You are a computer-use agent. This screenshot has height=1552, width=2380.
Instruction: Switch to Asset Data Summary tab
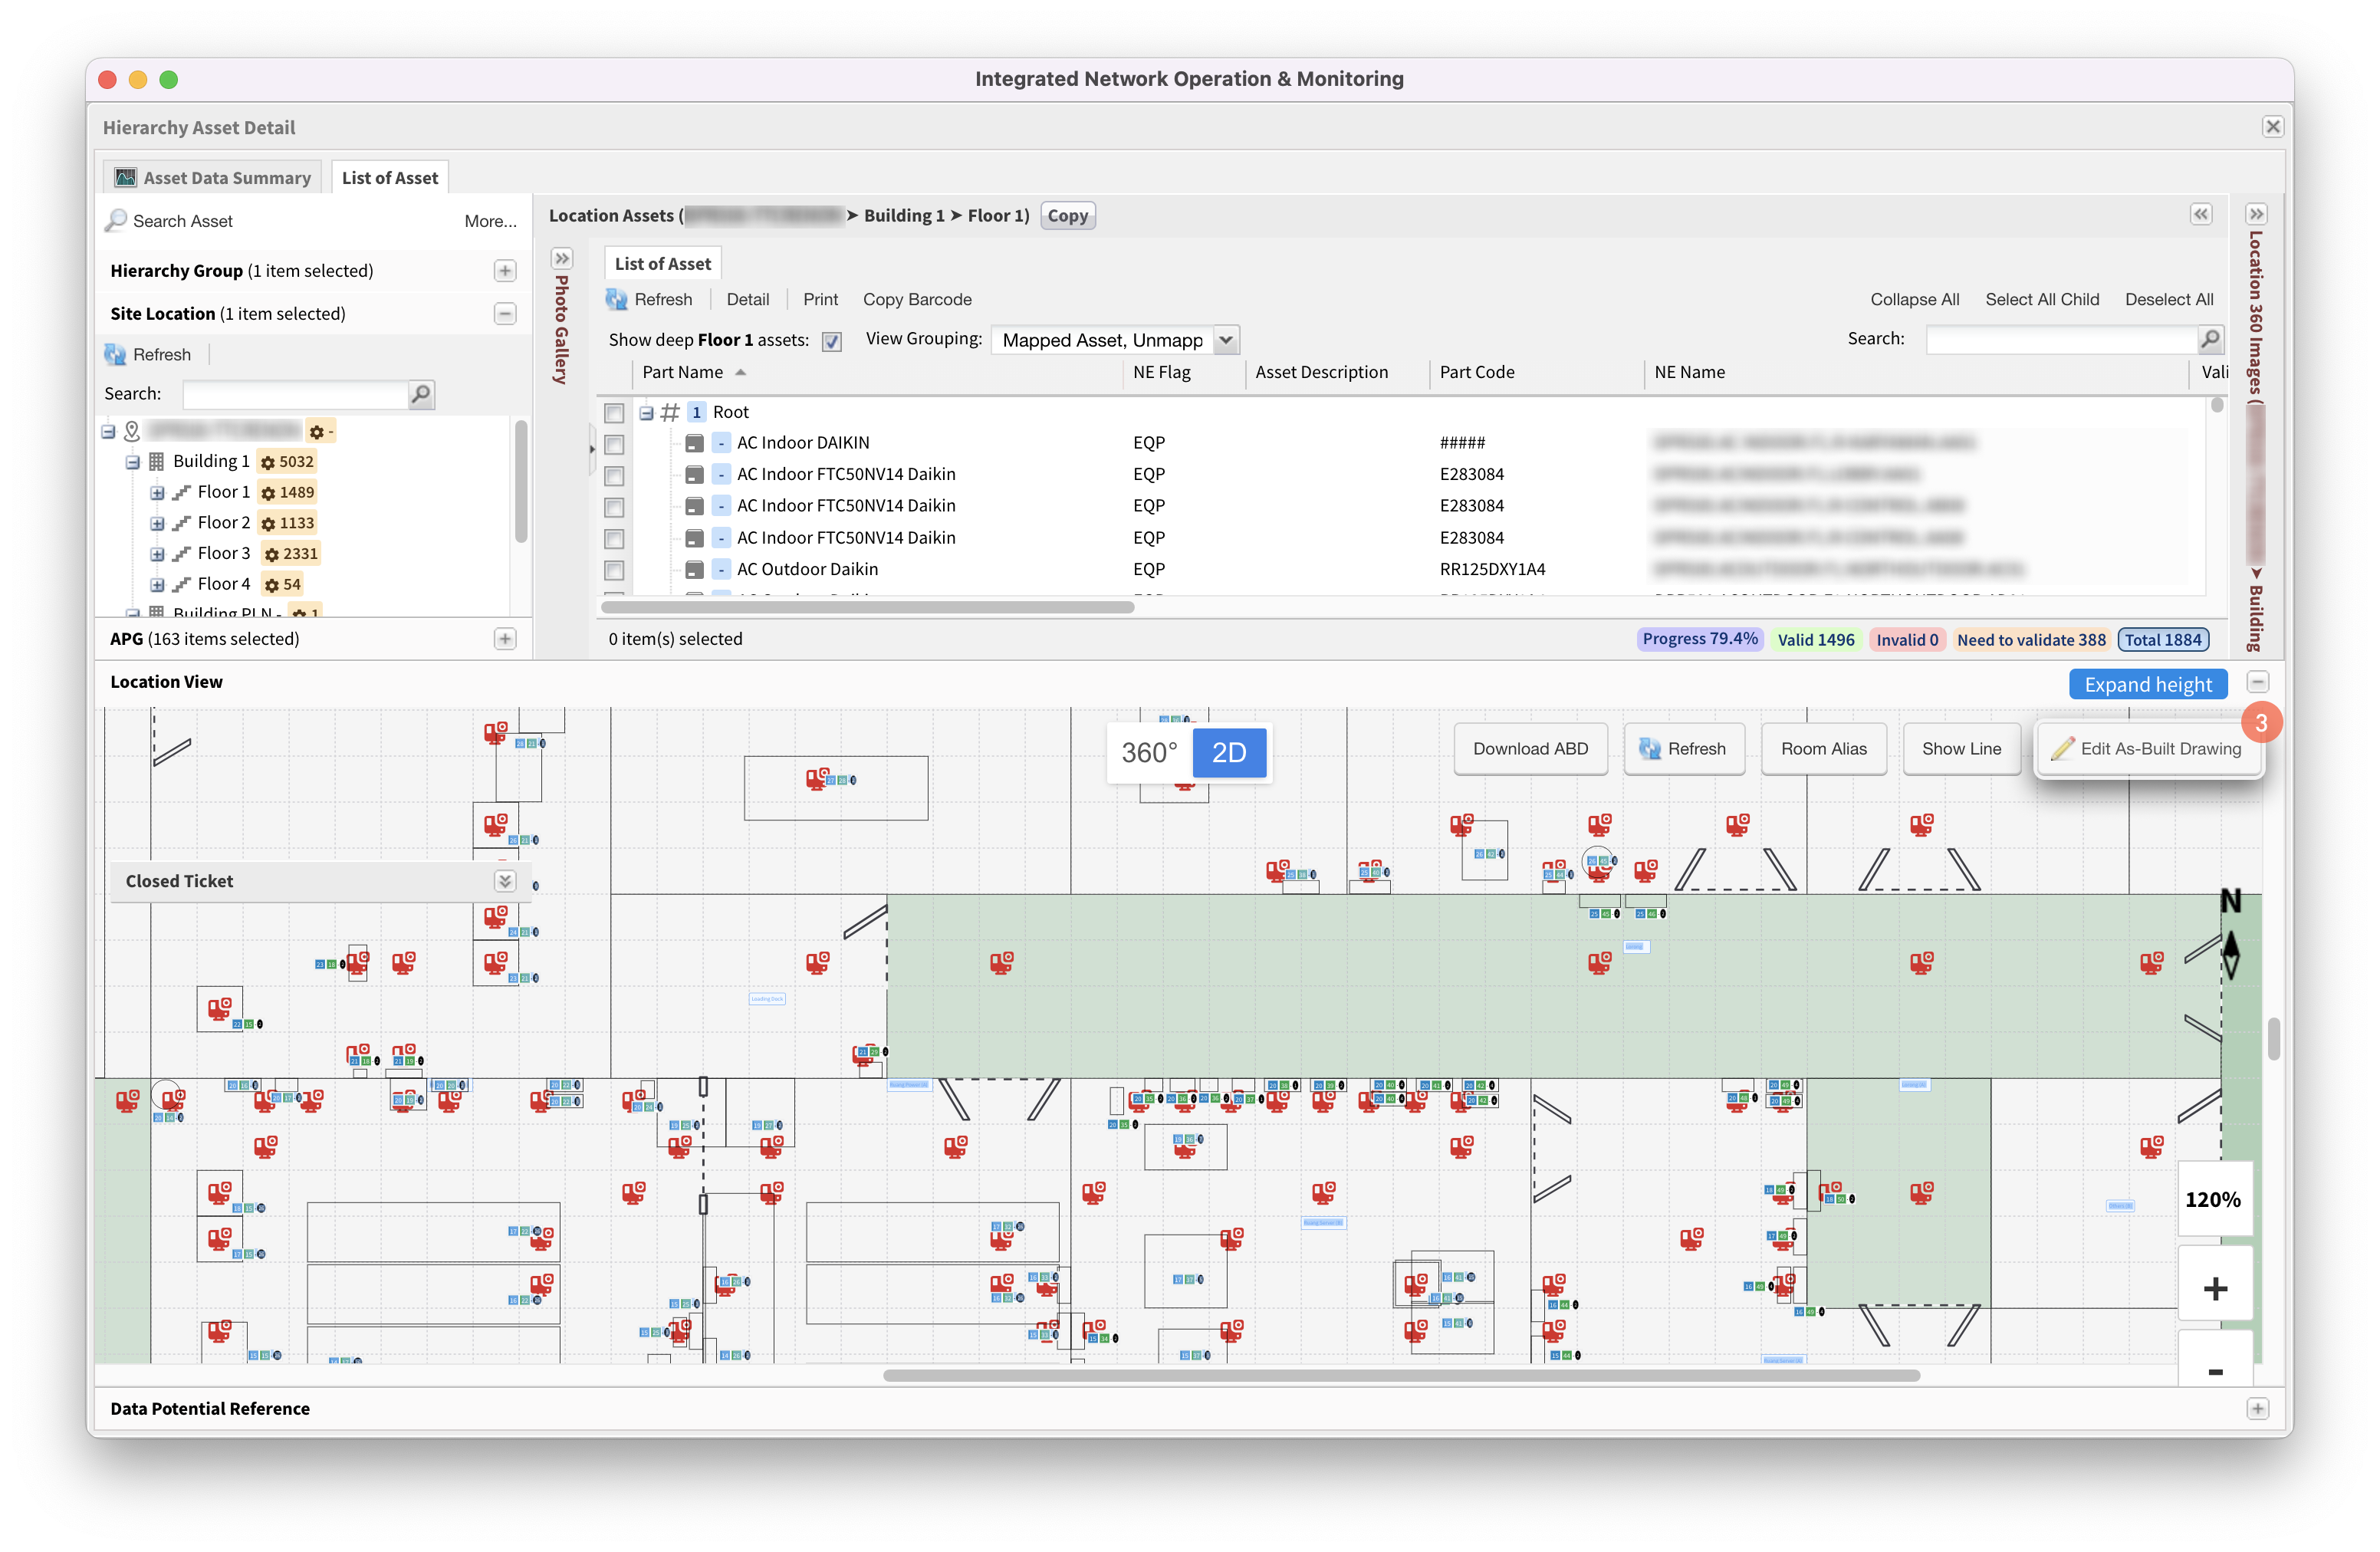coord(213,178)
